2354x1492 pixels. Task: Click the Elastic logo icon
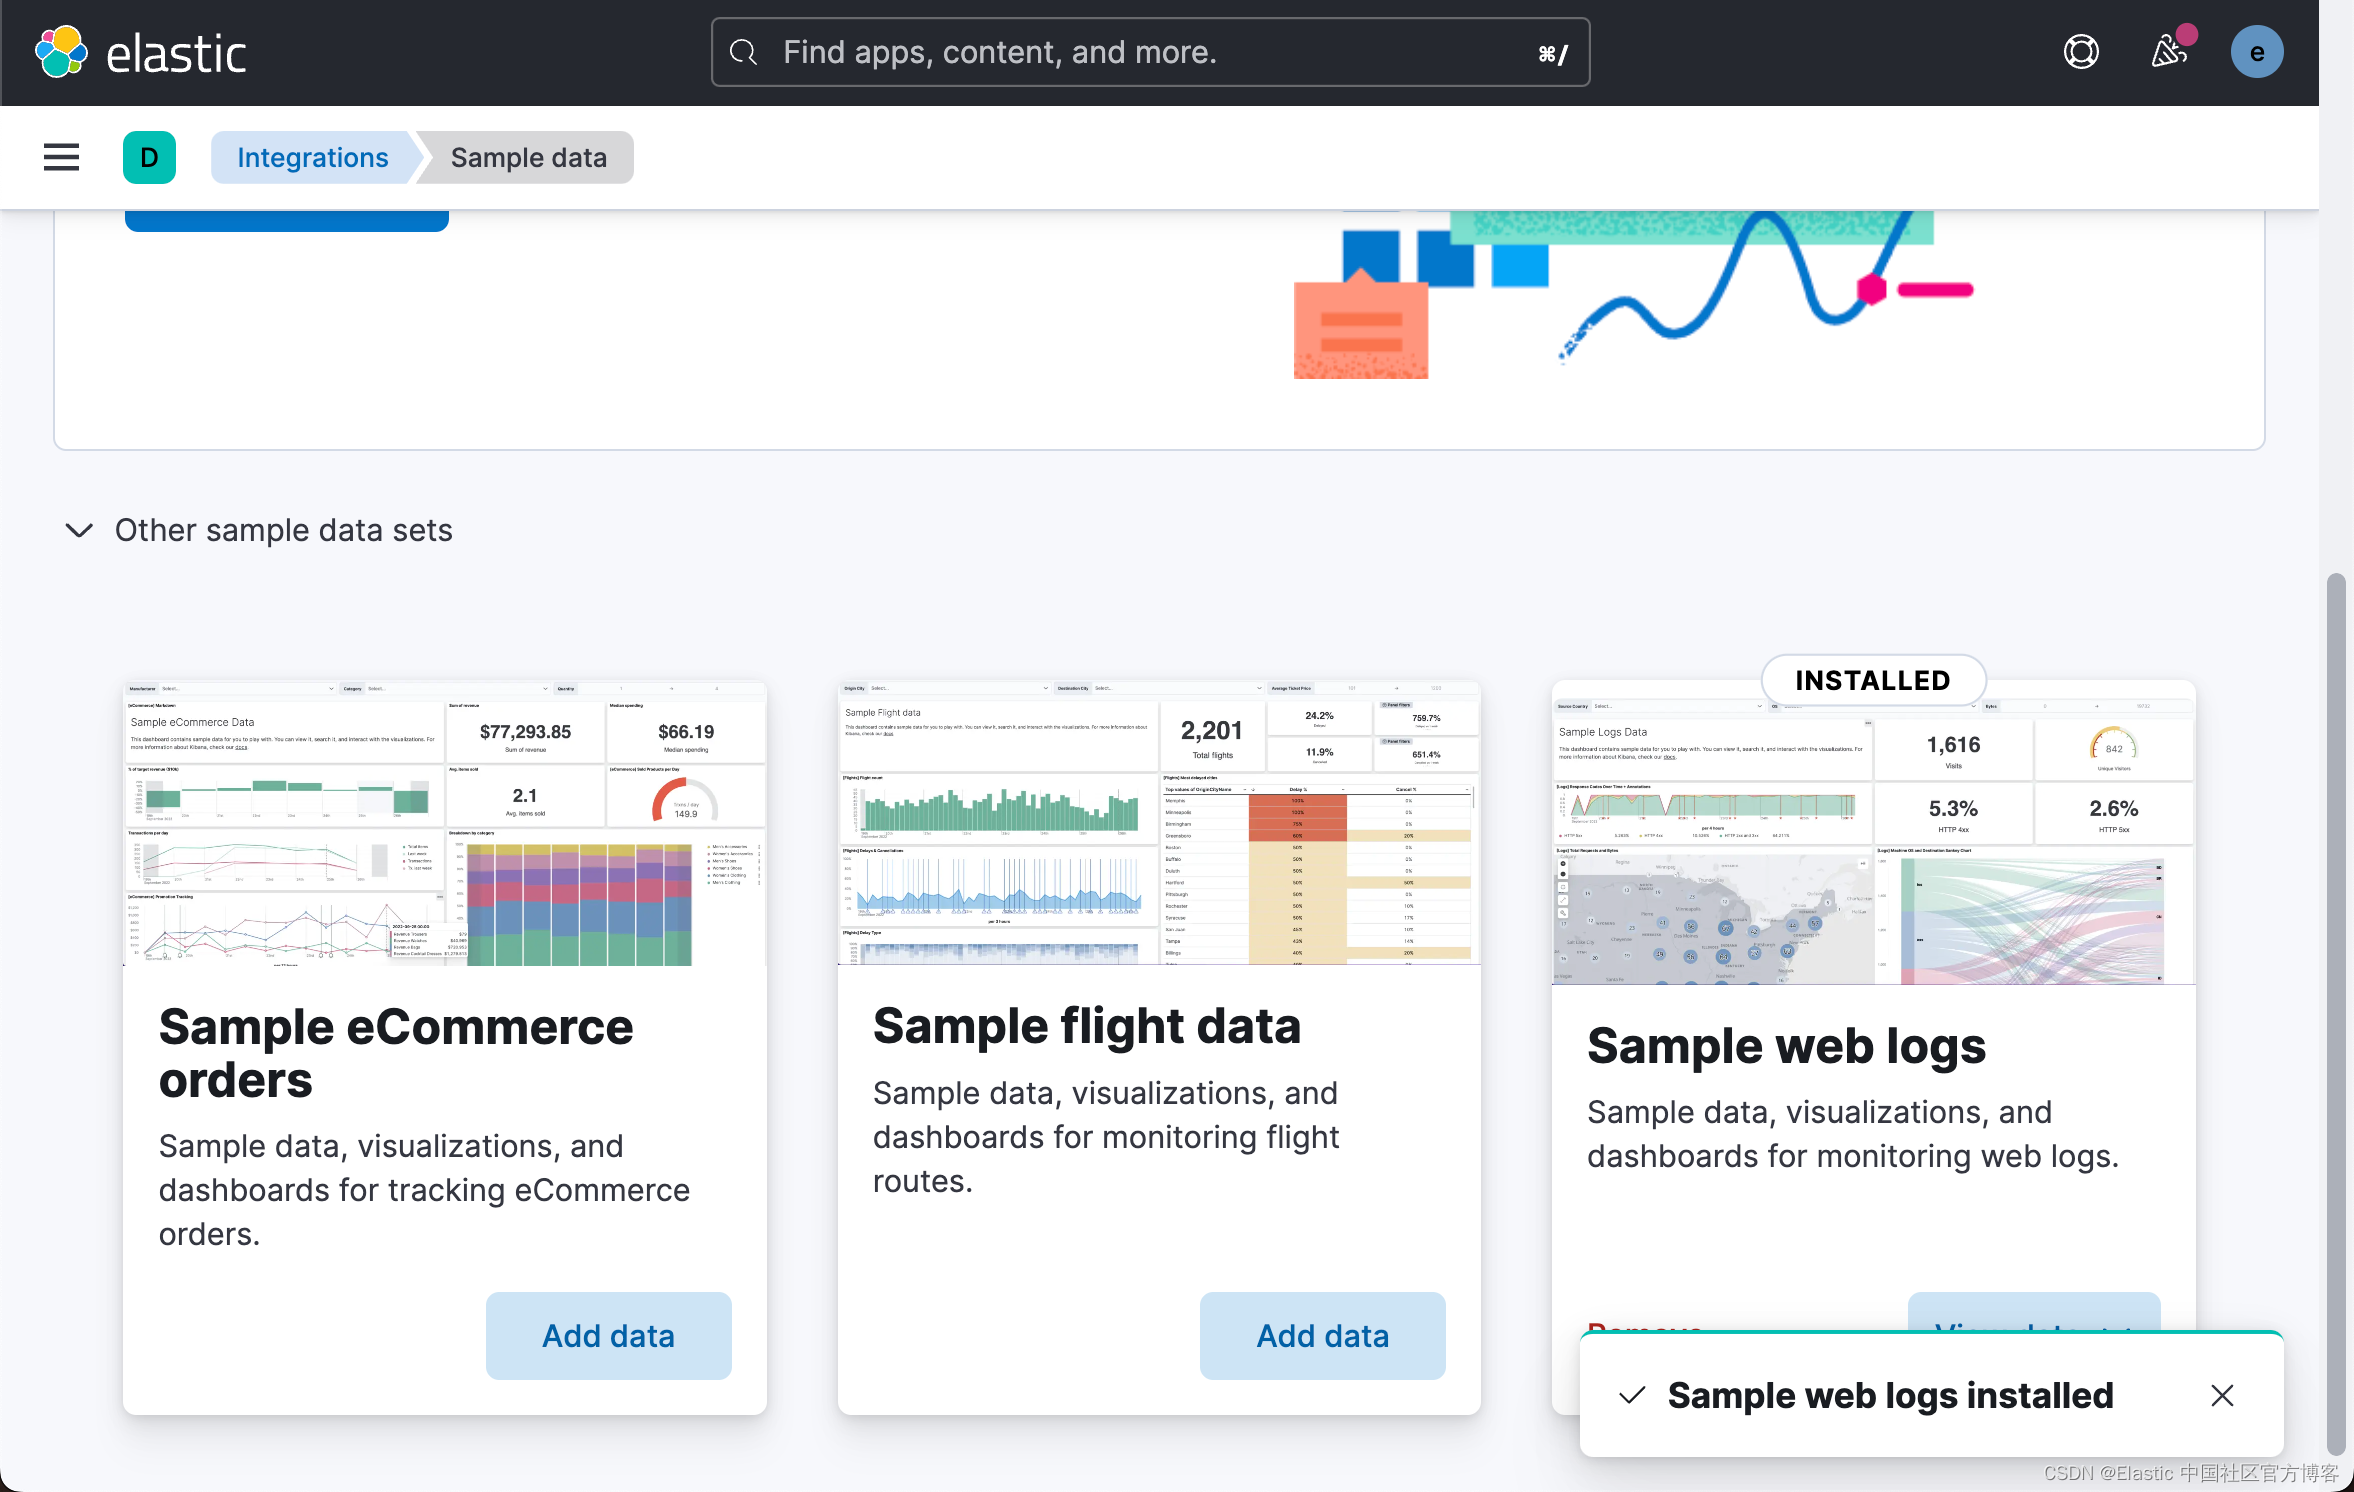coord(61,52)
